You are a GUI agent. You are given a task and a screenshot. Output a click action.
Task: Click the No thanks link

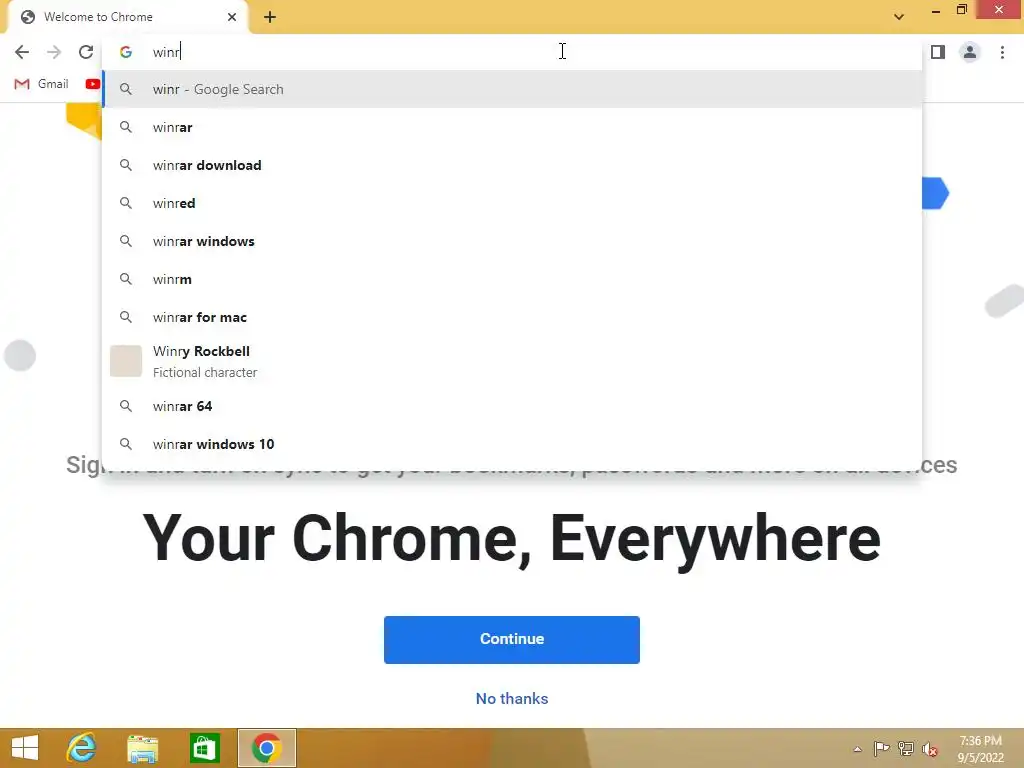(512, 699)
